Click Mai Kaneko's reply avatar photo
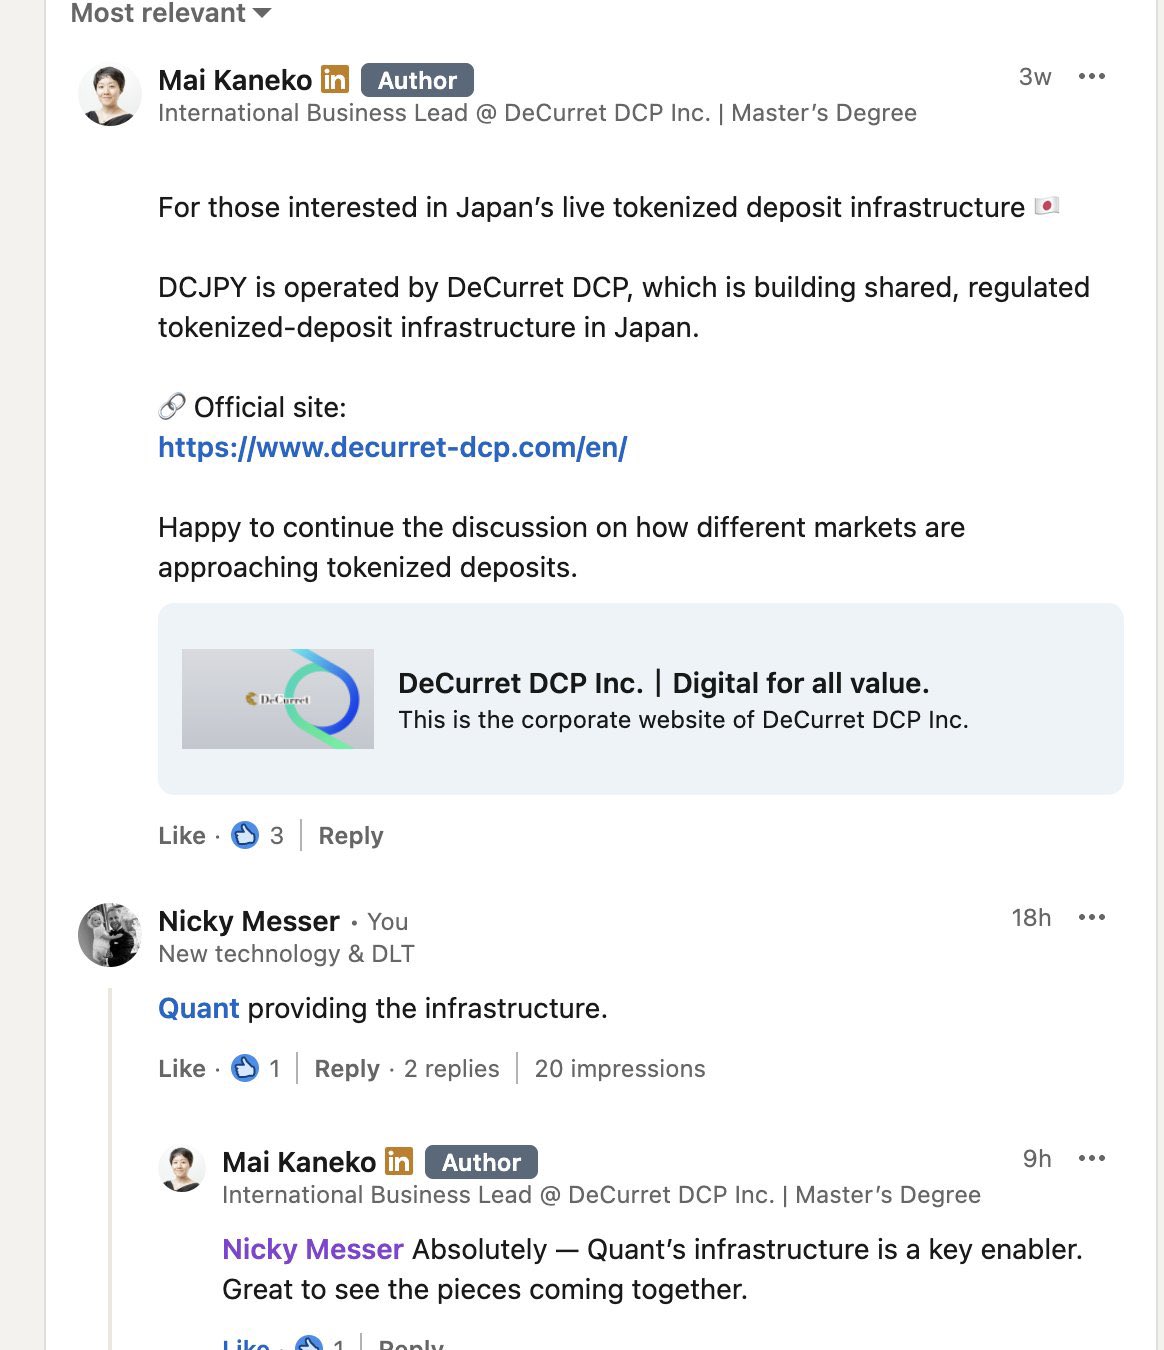1164x1350 pixels. 182,1169
